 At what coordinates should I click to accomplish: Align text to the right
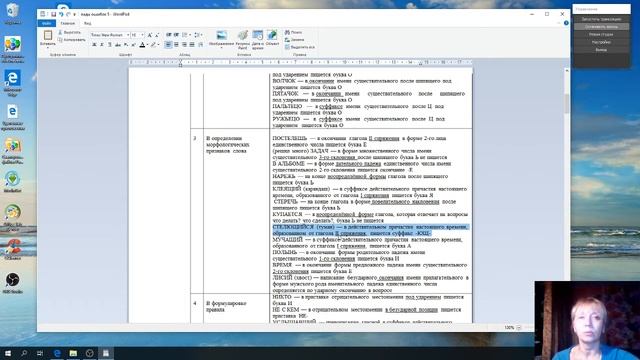click(184, 44)
